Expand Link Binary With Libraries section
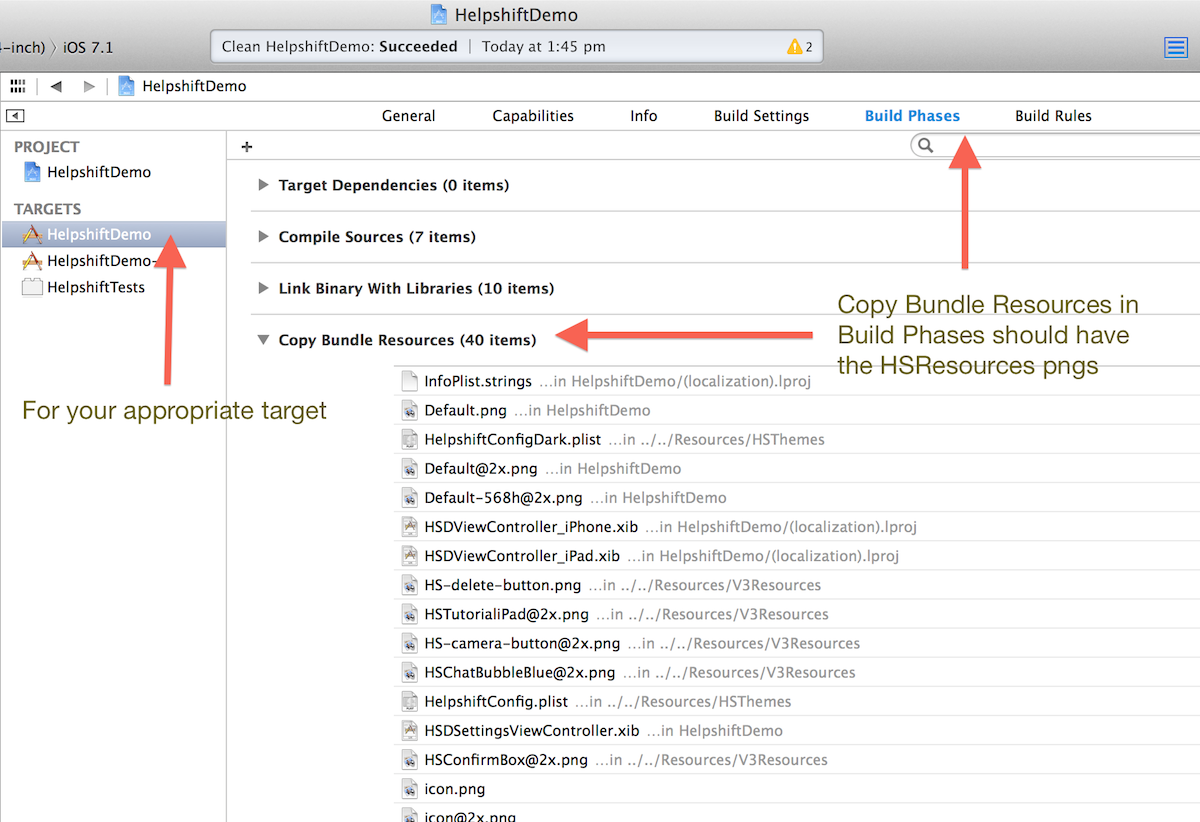Image resolution: width=1200 pixels, height=822 pixels. [x=264, y=288]
